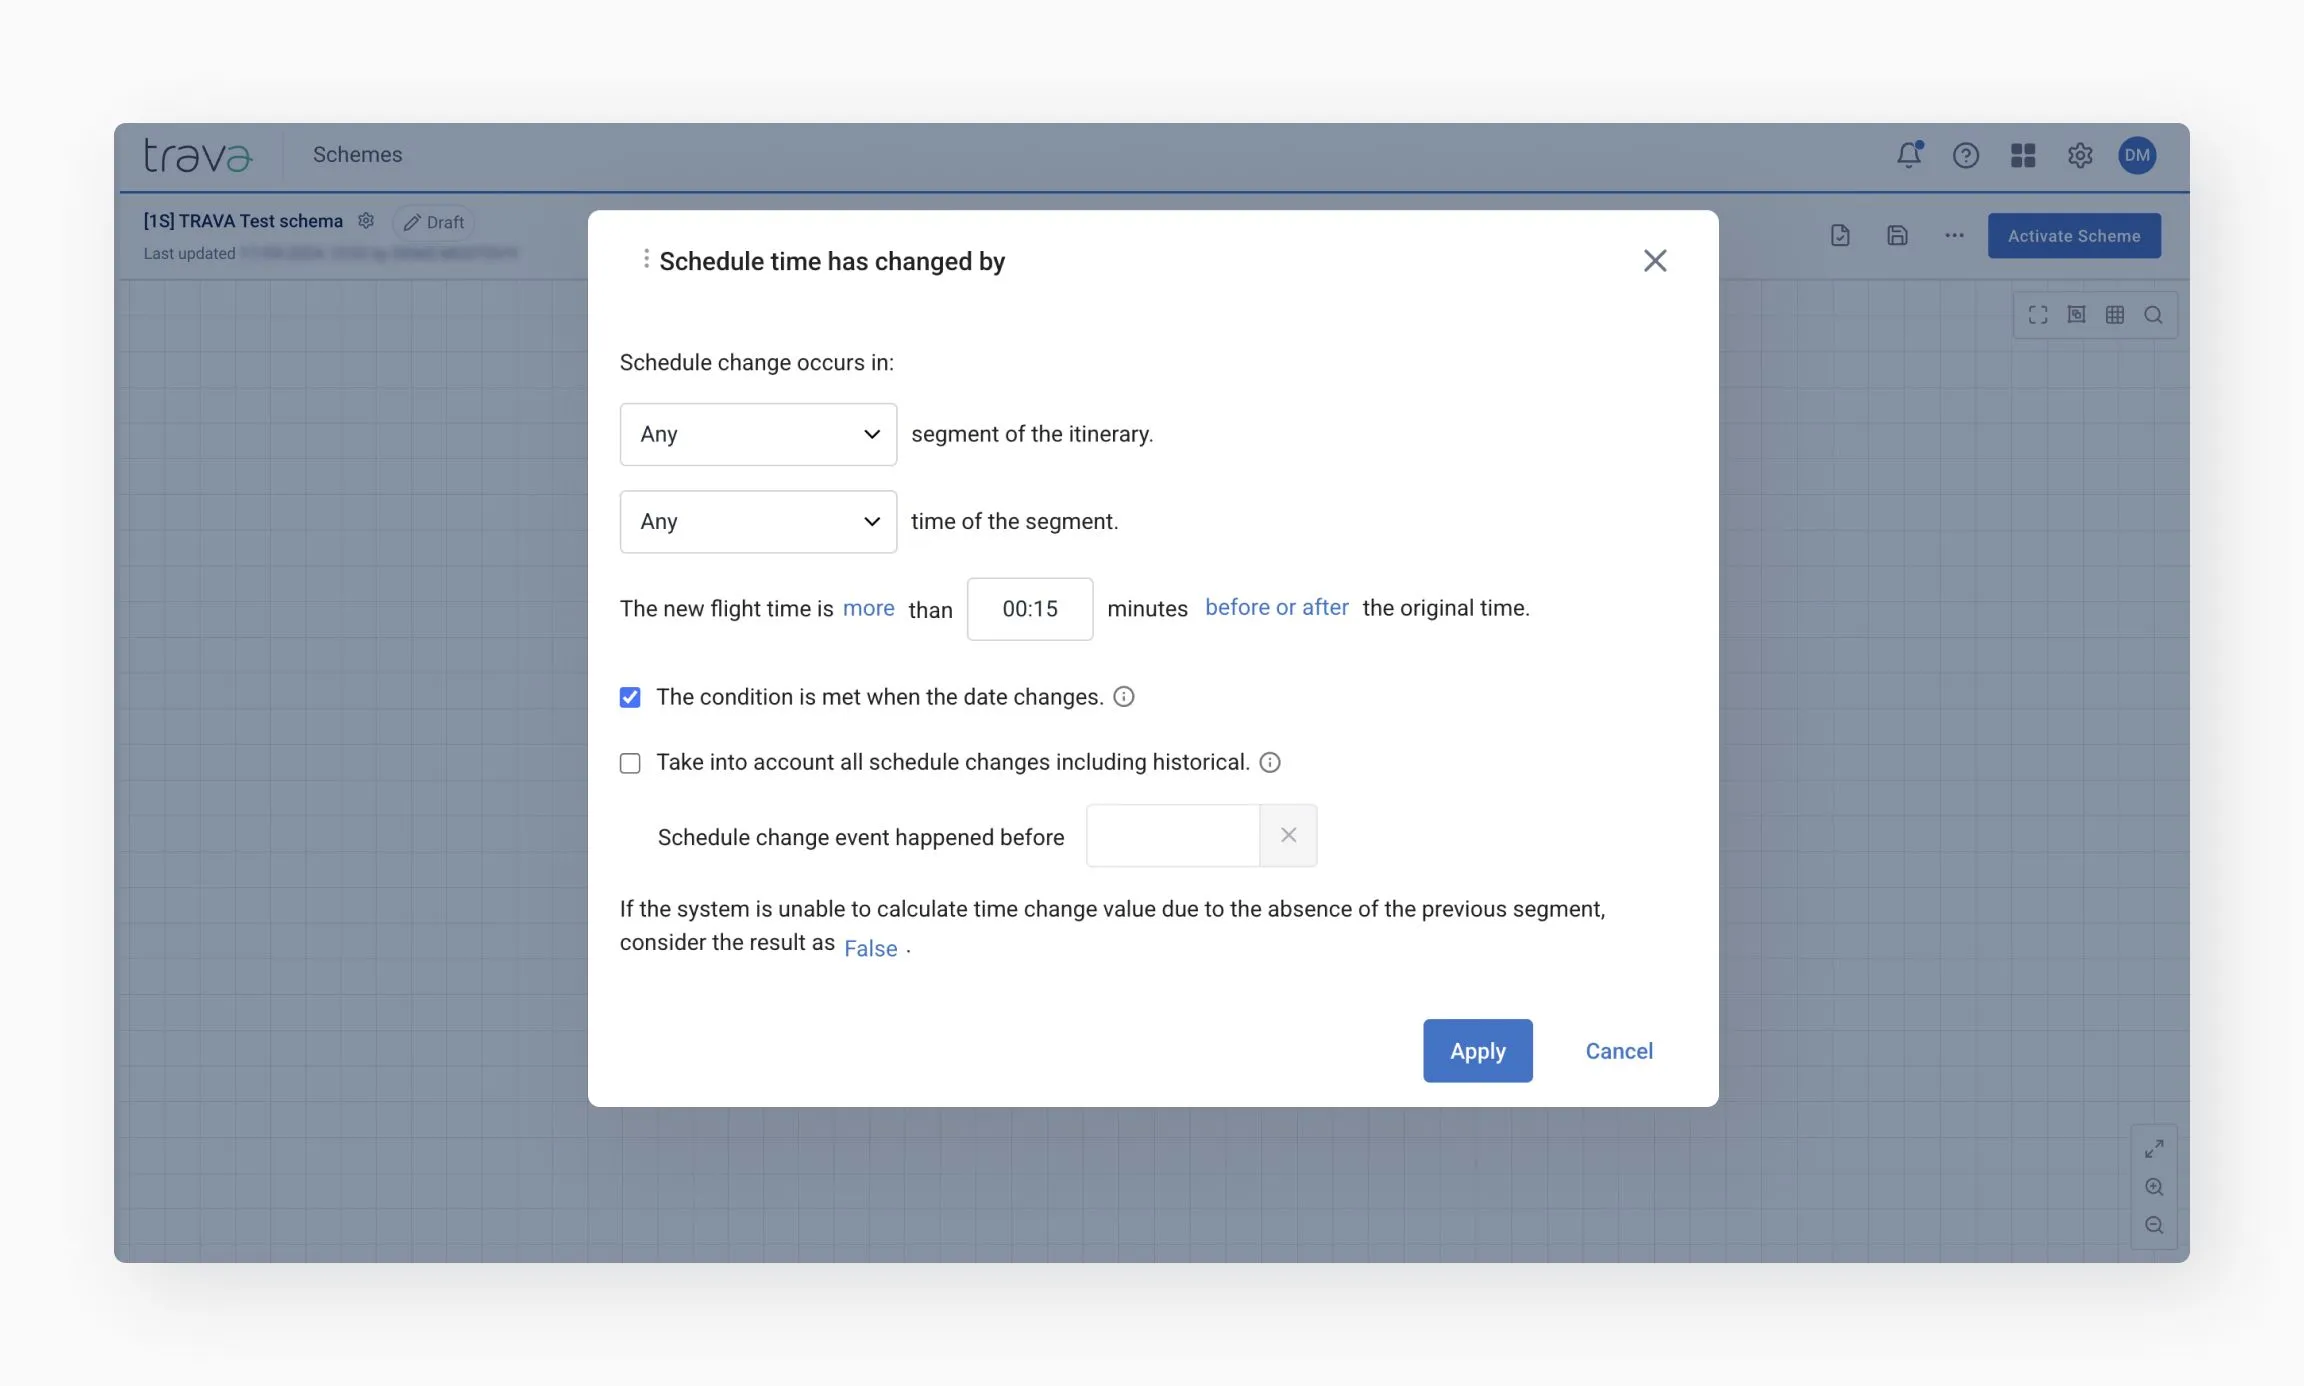Click the Apply button
Screen dimensions: 2304x1386
click(1477, 1051)
